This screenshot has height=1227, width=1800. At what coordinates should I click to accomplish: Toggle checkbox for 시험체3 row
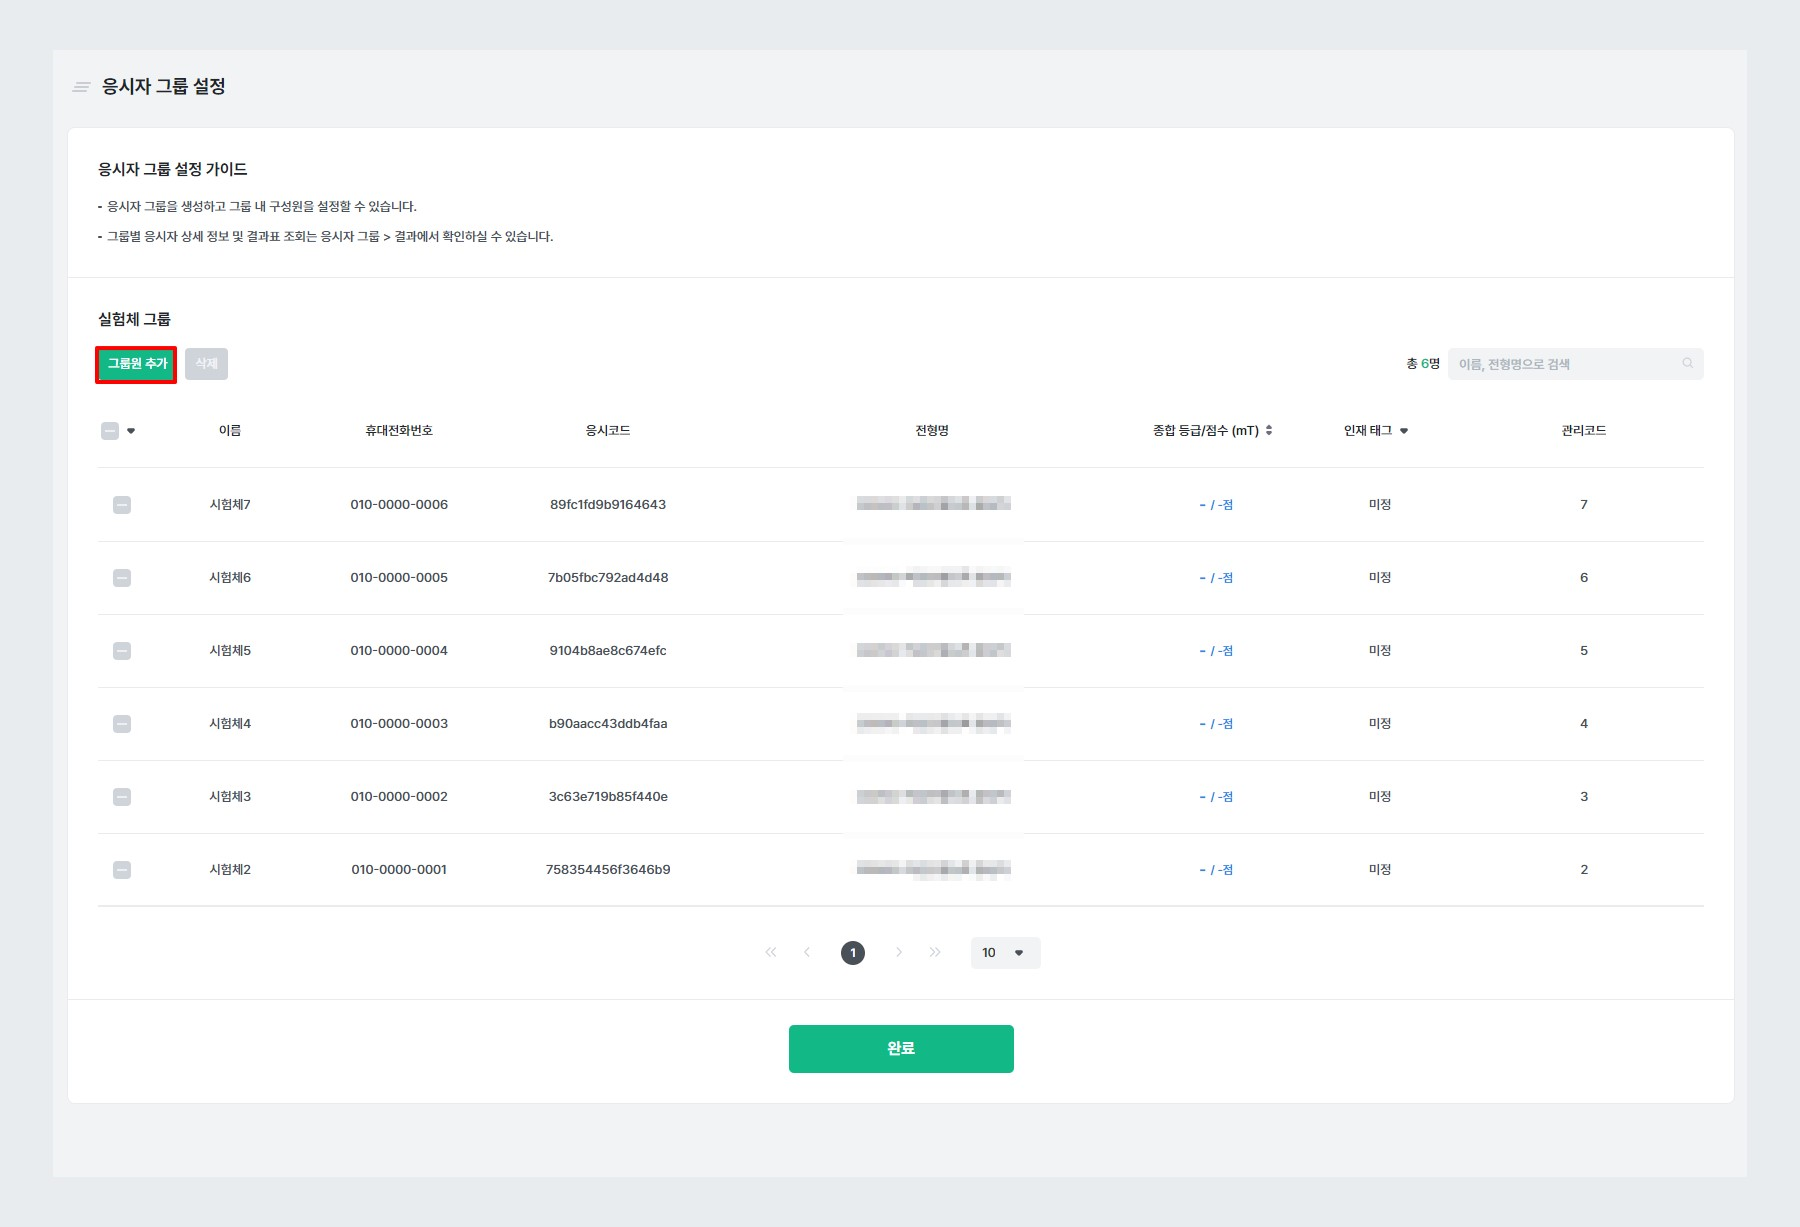(122, 797)
